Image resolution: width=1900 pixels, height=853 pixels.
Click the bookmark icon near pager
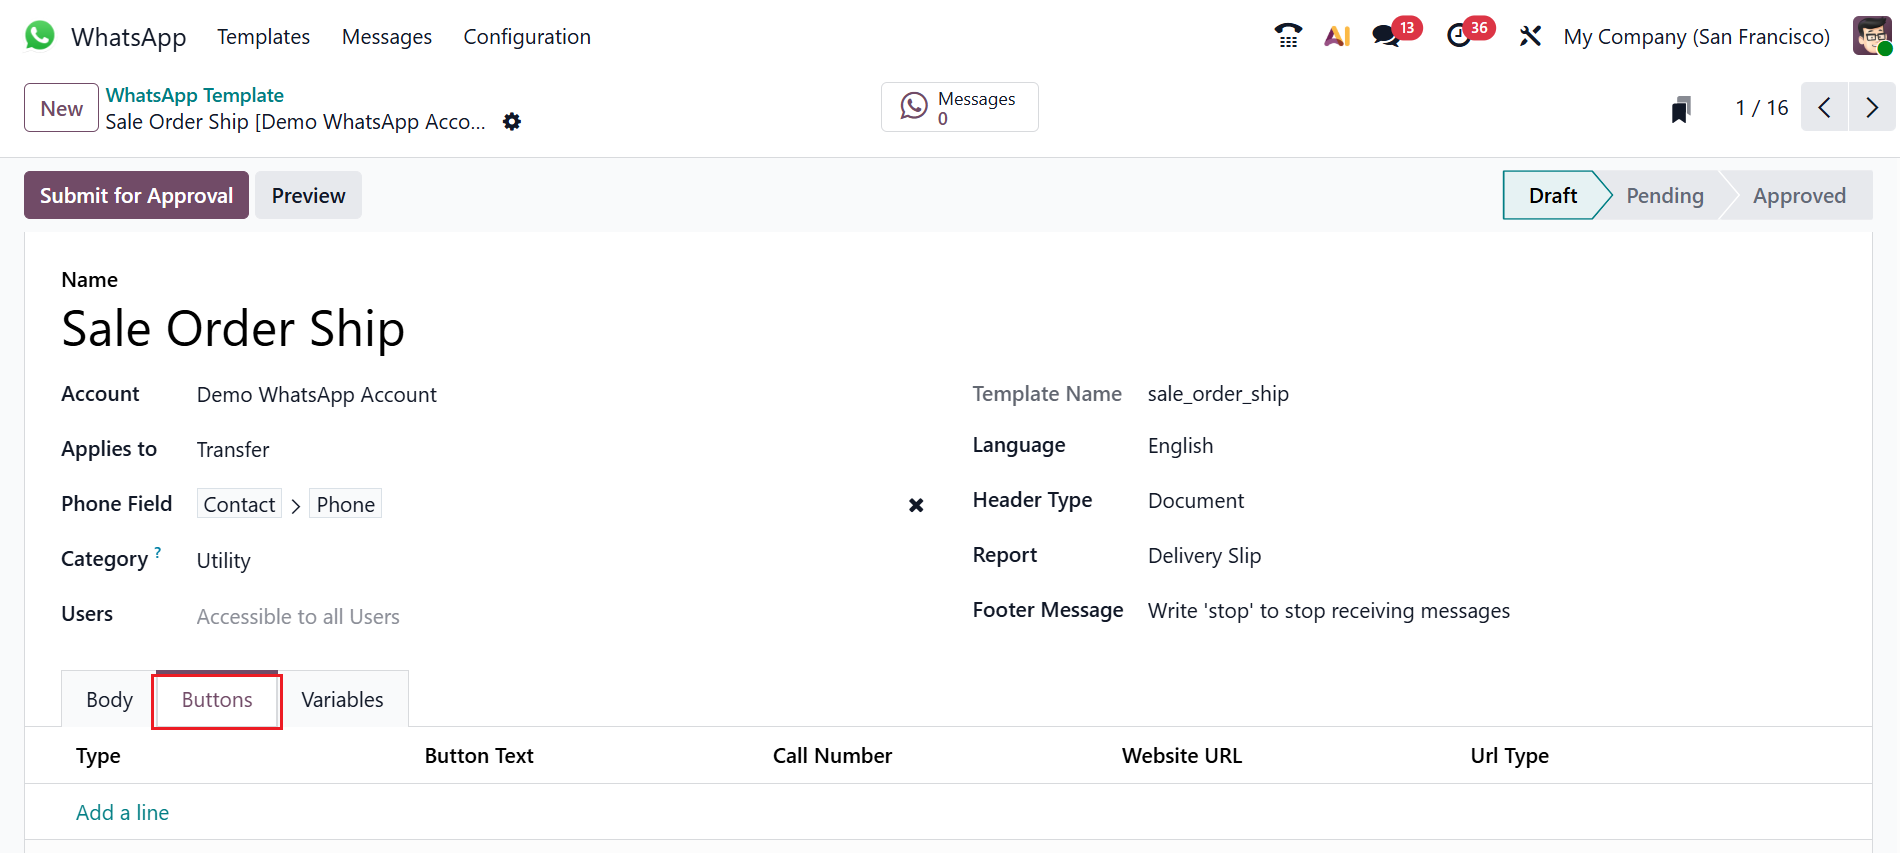click(1681, 109)
